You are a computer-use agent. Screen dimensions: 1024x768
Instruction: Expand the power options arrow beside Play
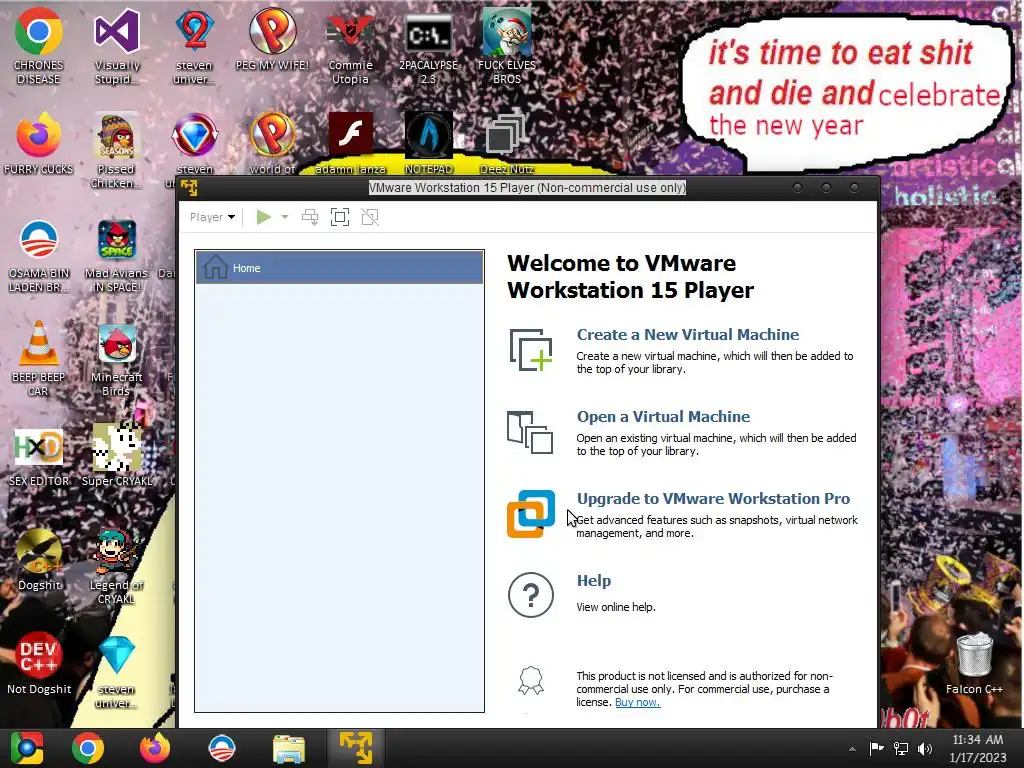285,217
